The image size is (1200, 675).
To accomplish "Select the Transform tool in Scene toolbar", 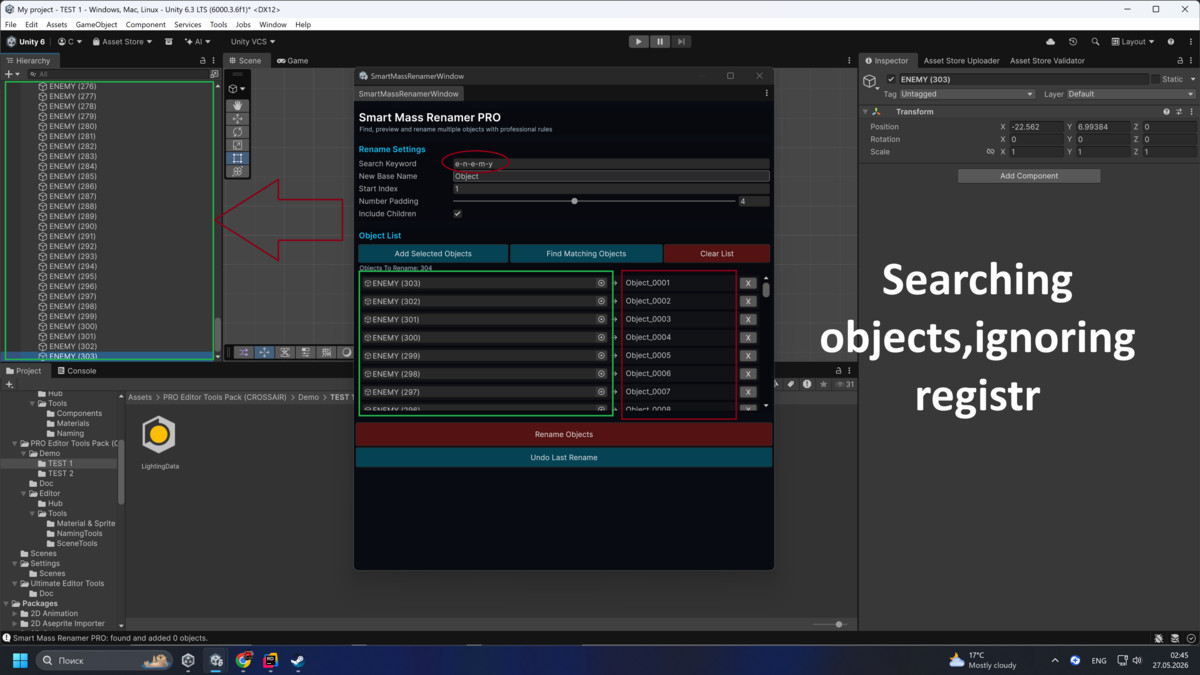I will (x=237, y=171).
